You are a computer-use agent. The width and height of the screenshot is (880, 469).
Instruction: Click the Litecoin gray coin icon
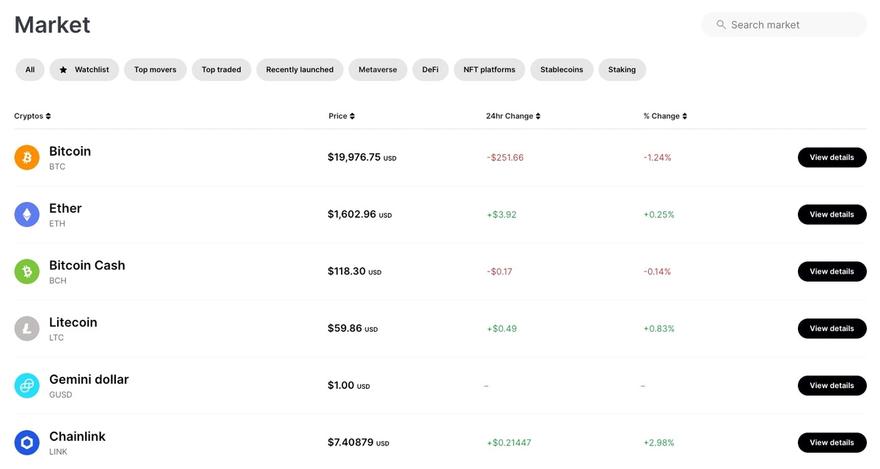27,329
